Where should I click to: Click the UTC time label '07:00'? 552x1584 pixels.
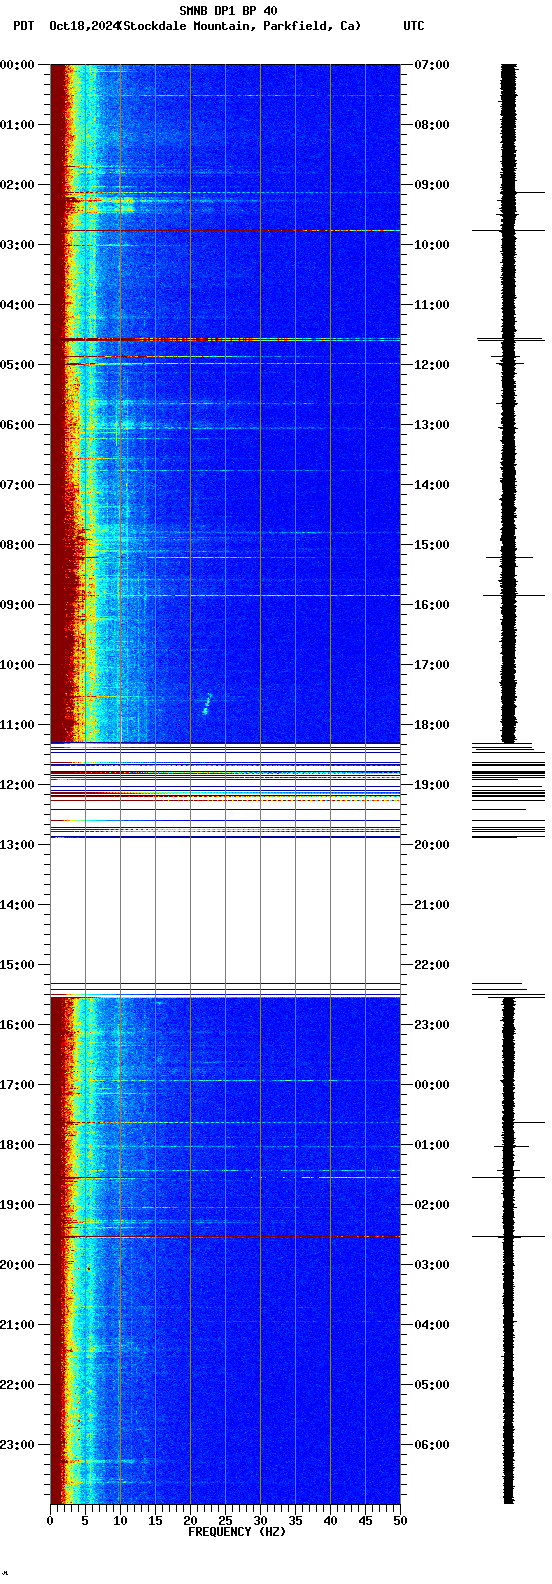[x=431, y=65]
